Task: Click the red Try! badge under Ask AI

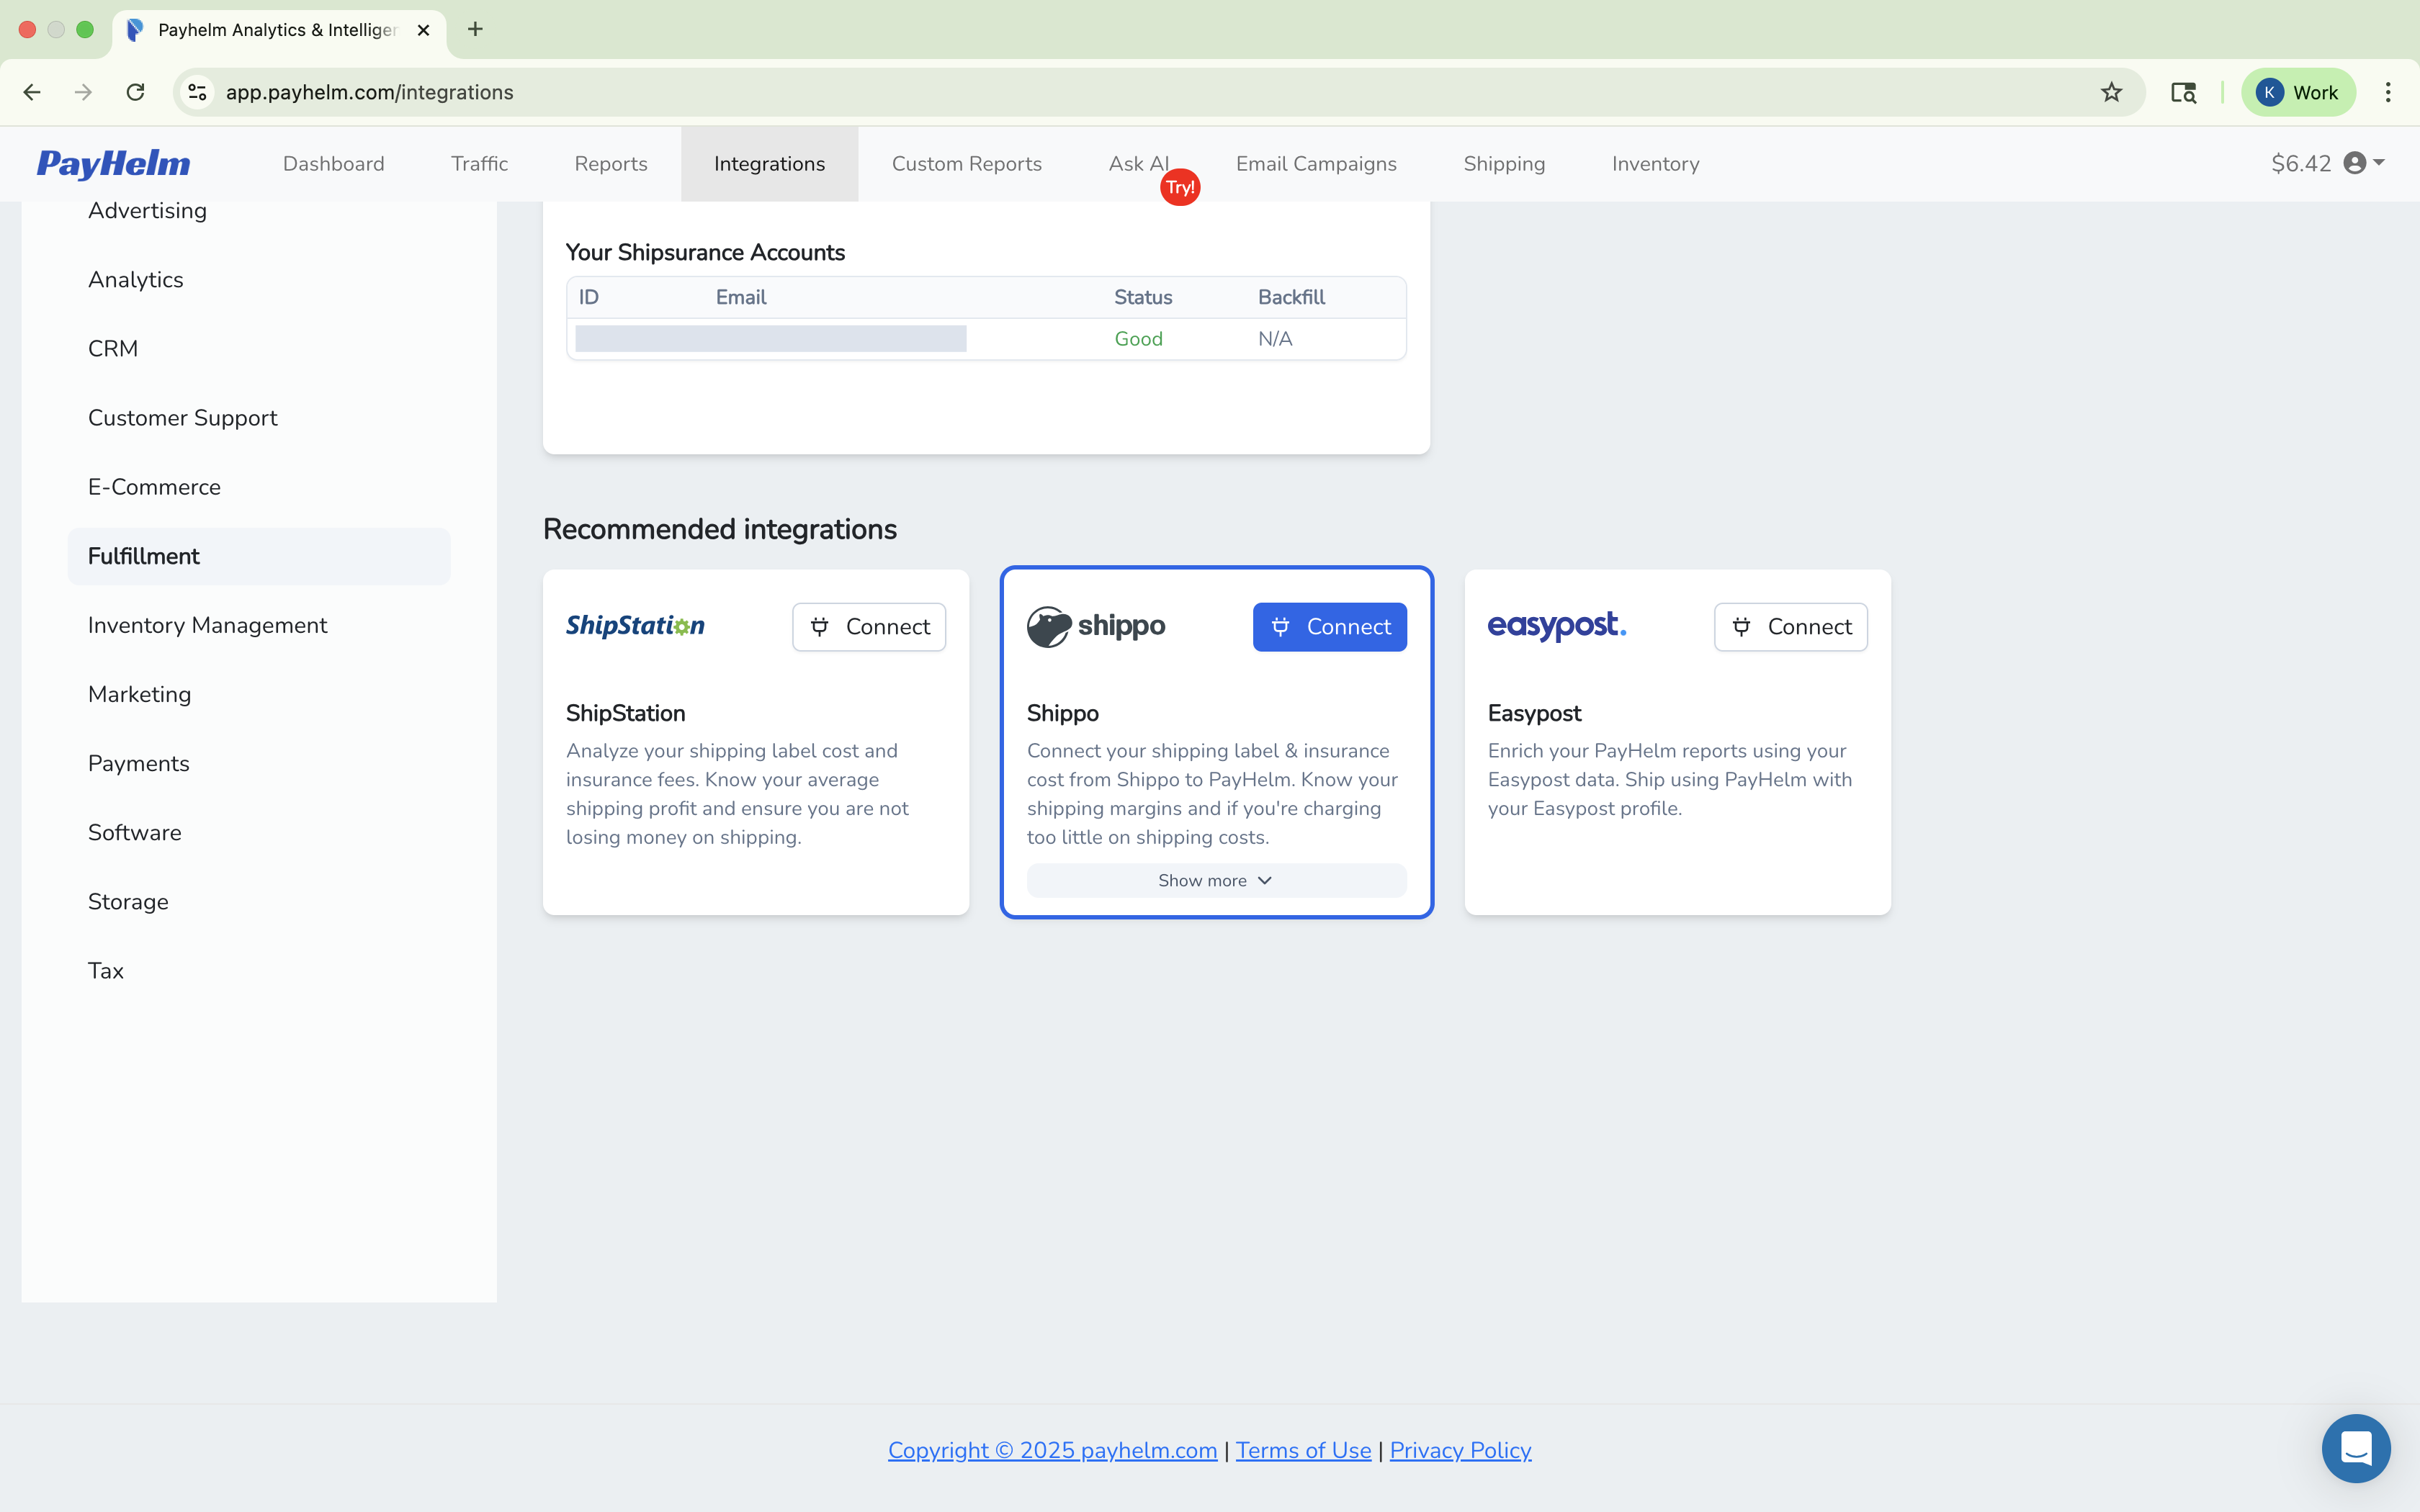Action: point(1180,186)
